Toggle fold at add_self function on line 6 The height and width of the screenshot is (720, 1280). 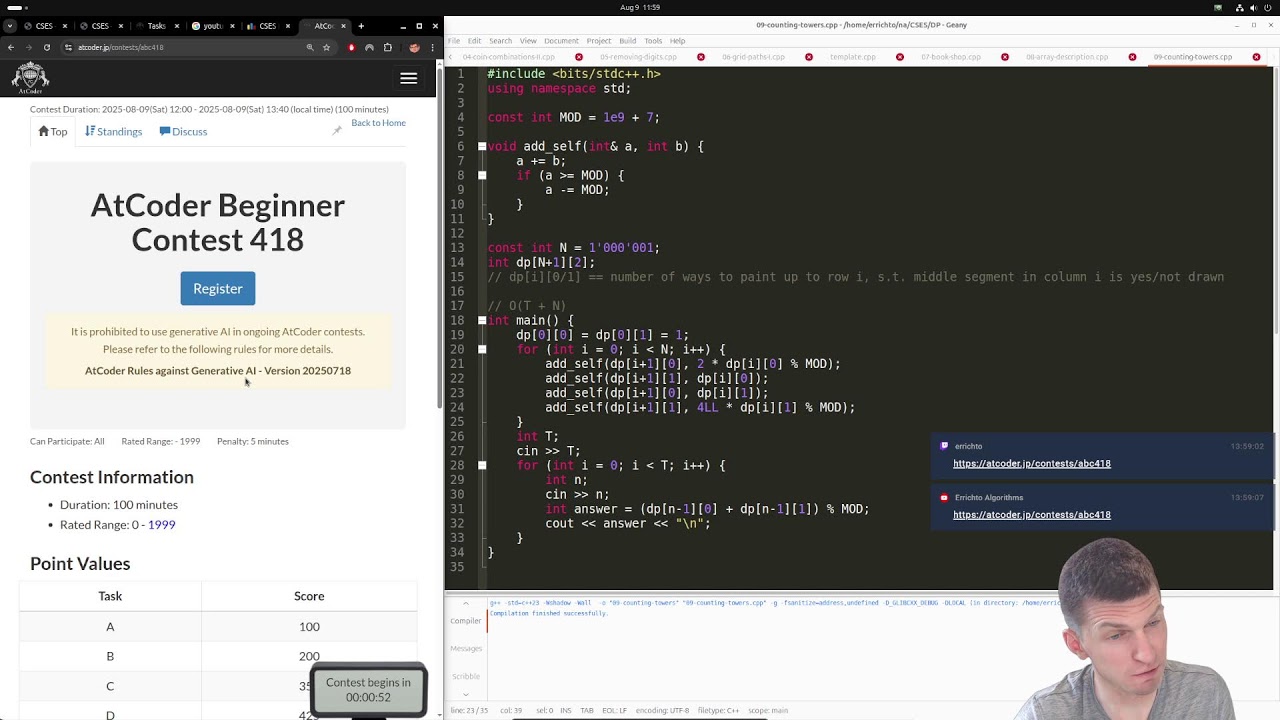pos(482,146)
